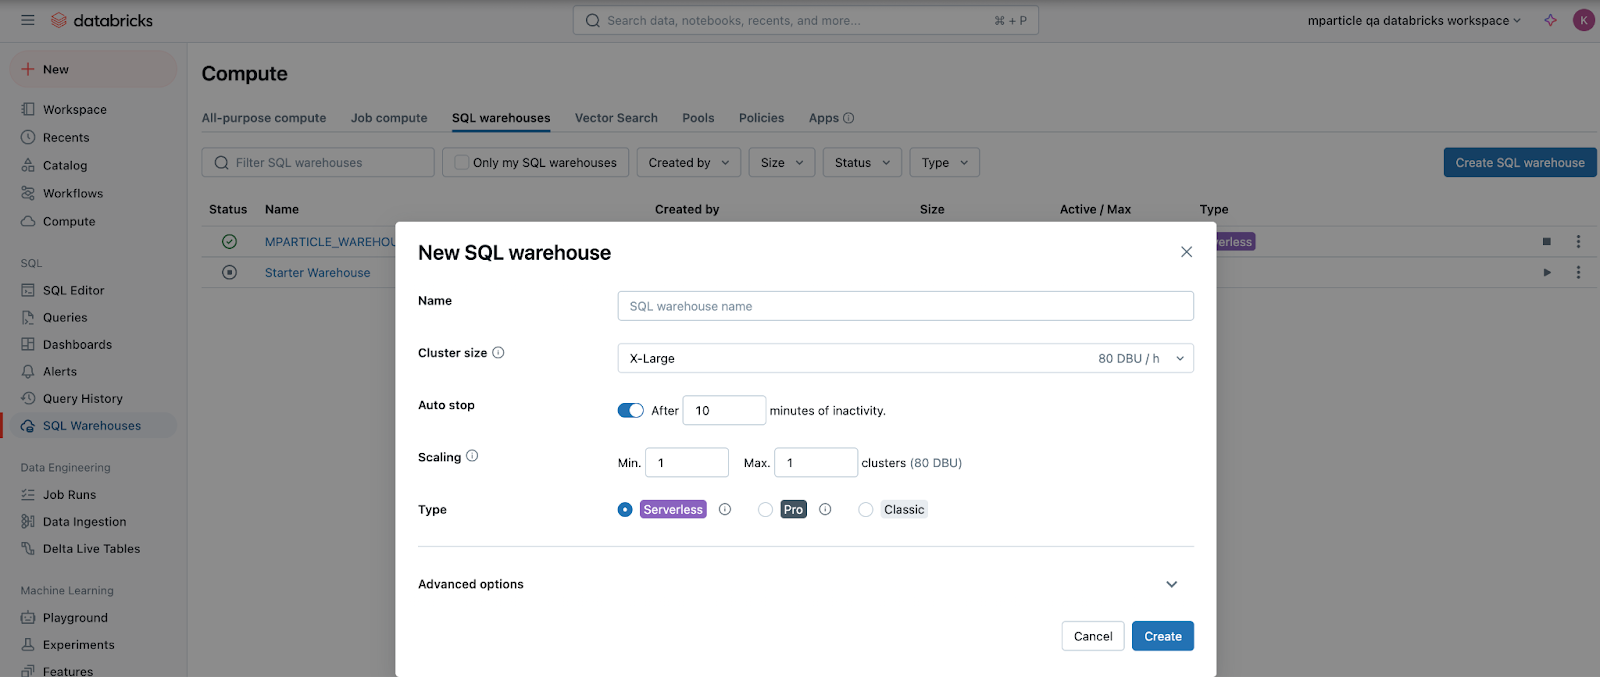The image size is (1600, 677).
Task: Click the Experiments flask icon
Action: pyautogui.click(x=28, y=644)
